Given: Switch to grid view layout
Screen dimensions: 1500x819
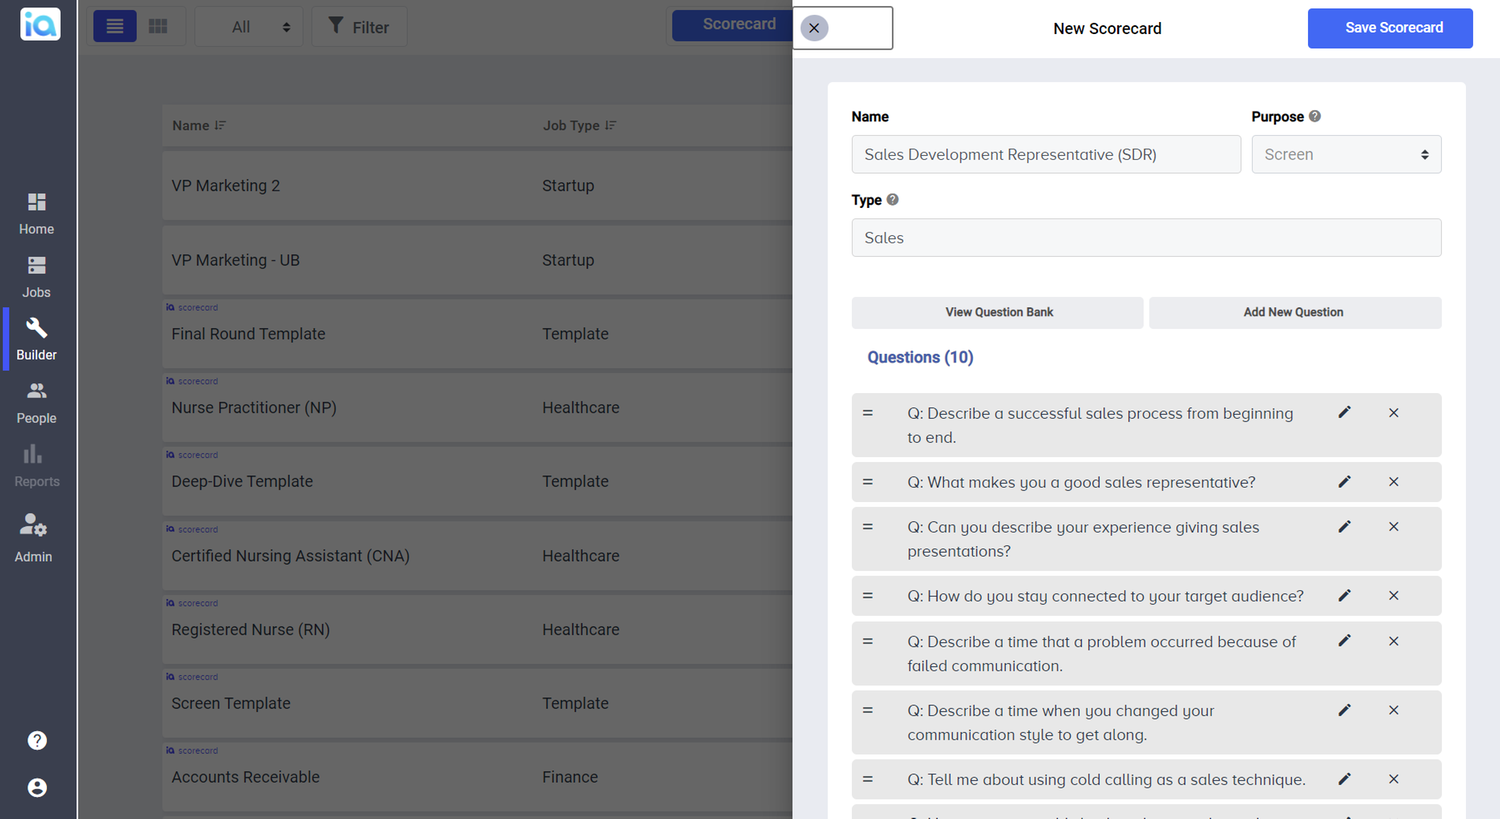Looking at the screenshot, I should point(158,25).
